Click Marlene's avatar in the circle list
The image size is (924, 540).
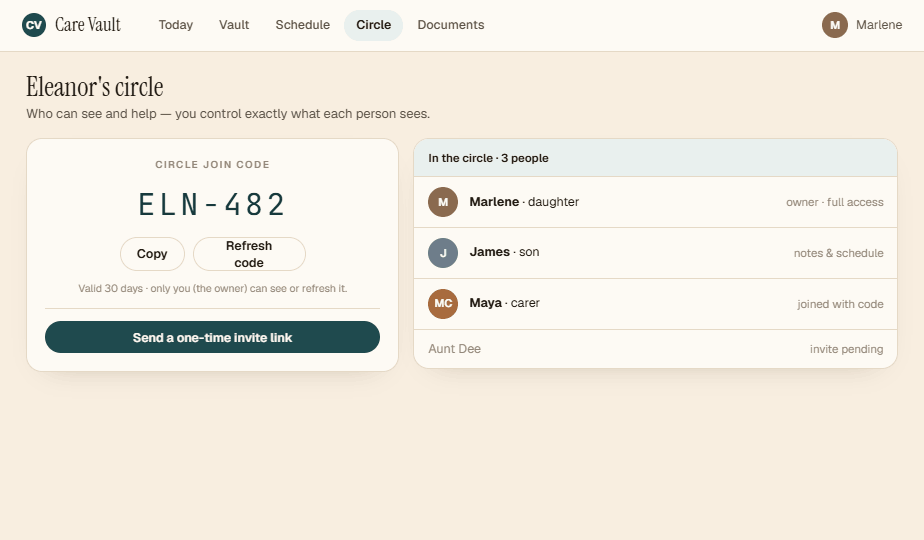(x=443, y=202)
